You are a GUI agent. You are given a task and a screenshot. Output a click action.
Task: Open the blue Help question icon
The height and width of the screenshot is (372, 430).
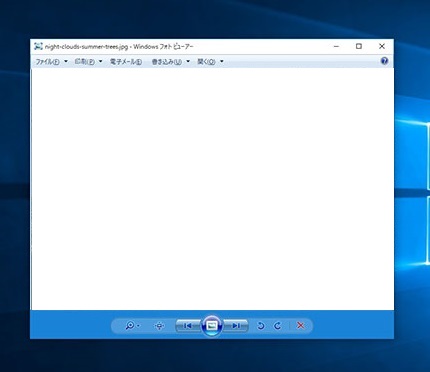tap(384, 61)
